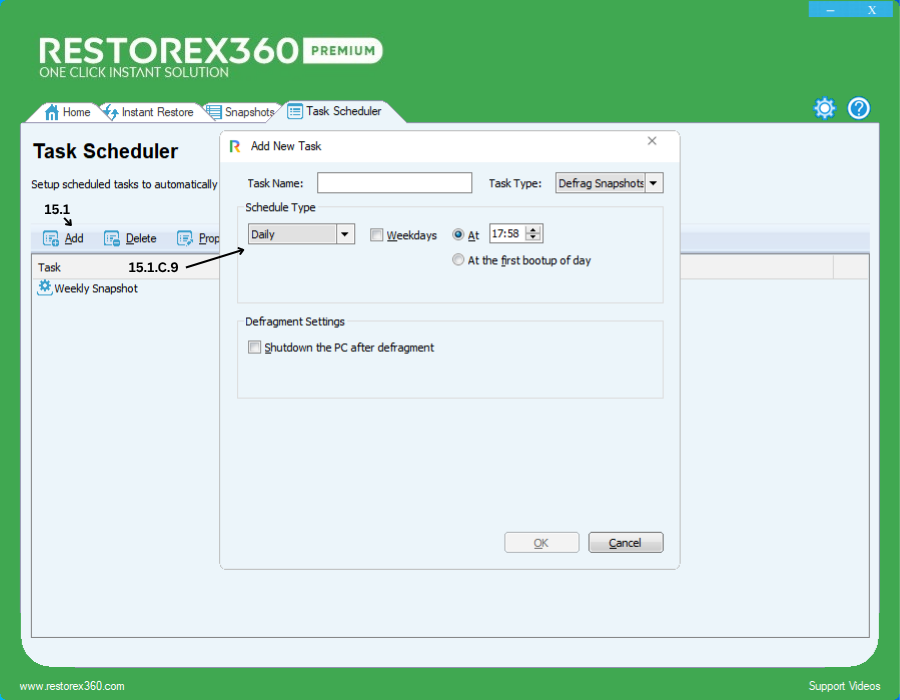Open the Task Type dropdown

653,183
